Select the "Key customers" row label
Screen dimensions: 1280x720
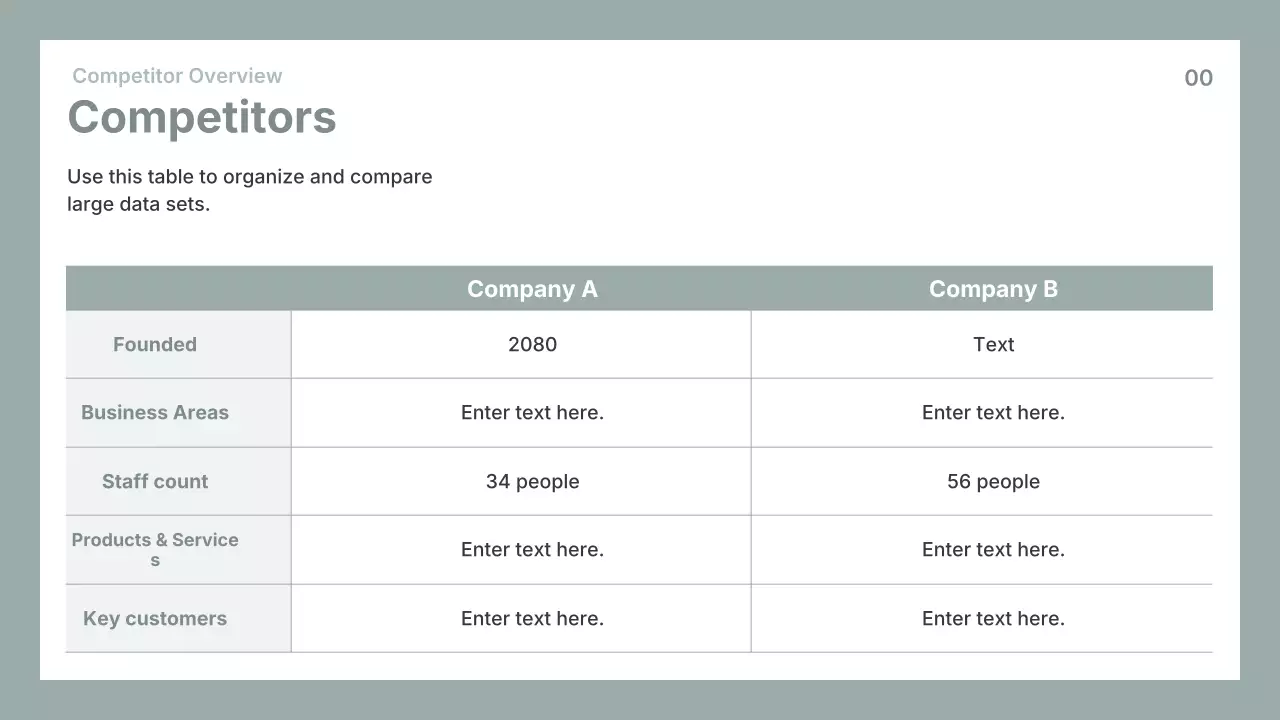(x=155, y=619)
